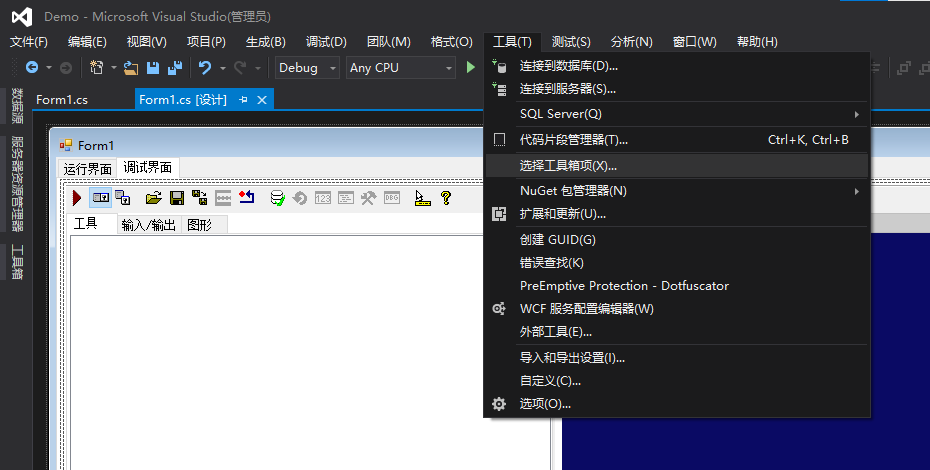This screenshot has width=930, height=470.
Task: Toggle the pin on Form1.cs design tab
Action: [243, 100]
